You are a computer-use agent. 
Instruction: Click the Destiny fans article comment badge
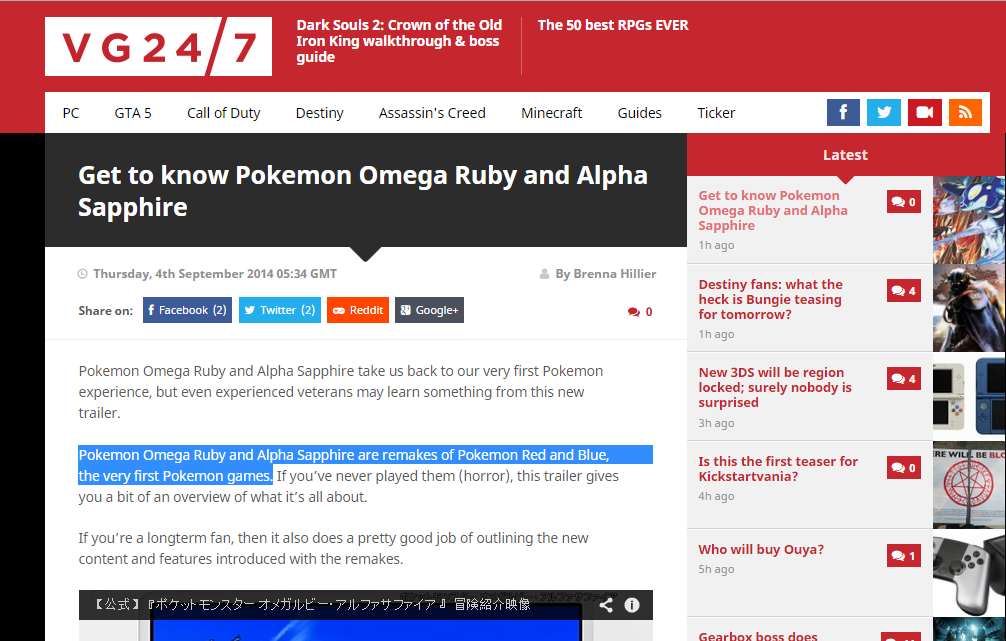[904, 291]
